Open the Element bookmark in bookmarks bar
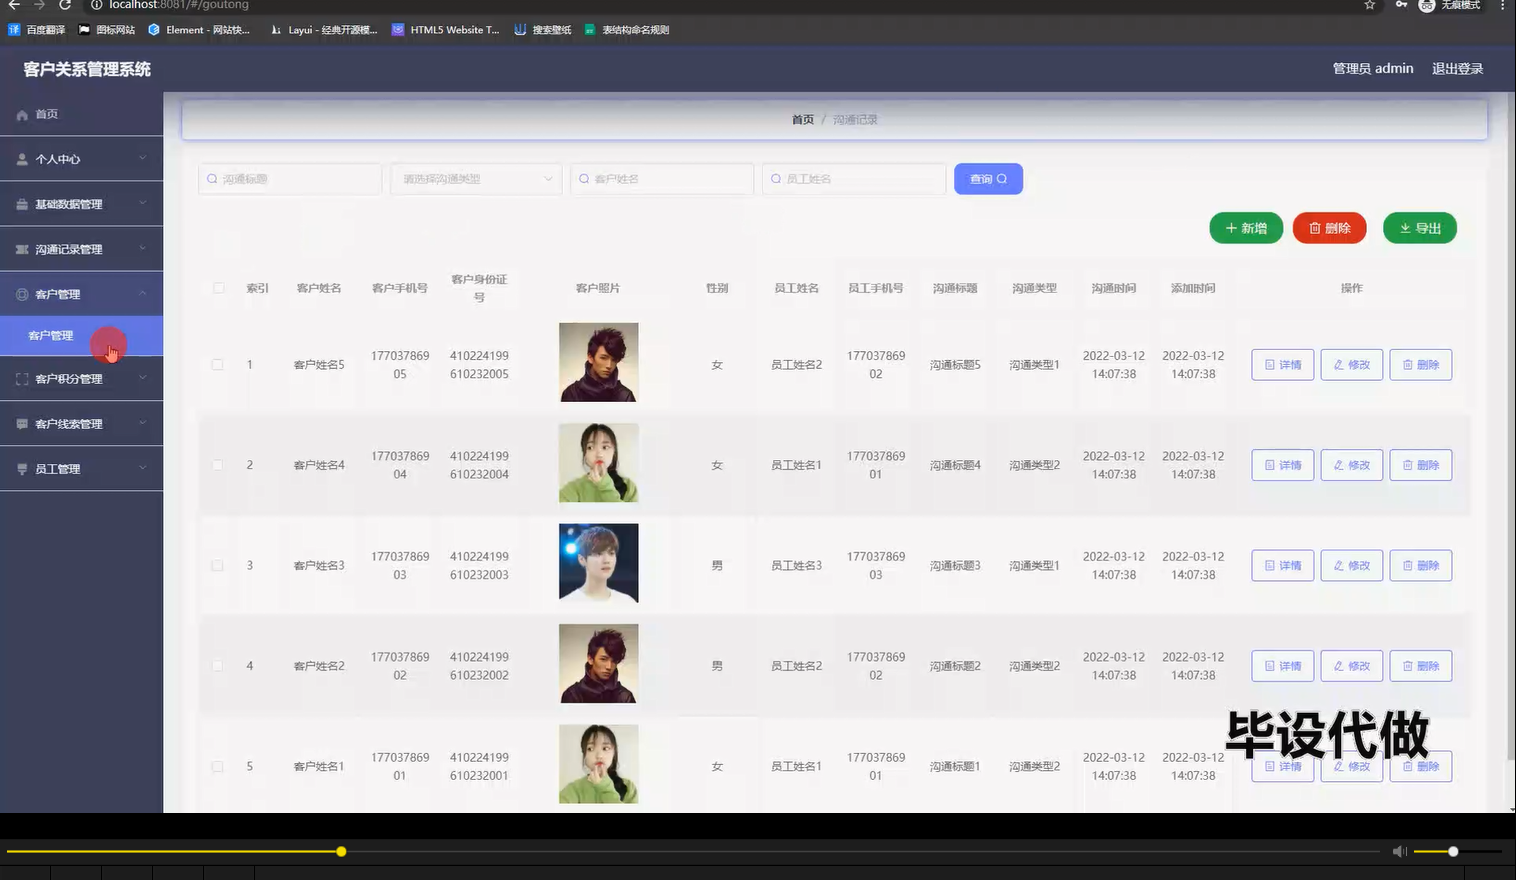This screenshot has width=1516, height=880. [199, 30]
